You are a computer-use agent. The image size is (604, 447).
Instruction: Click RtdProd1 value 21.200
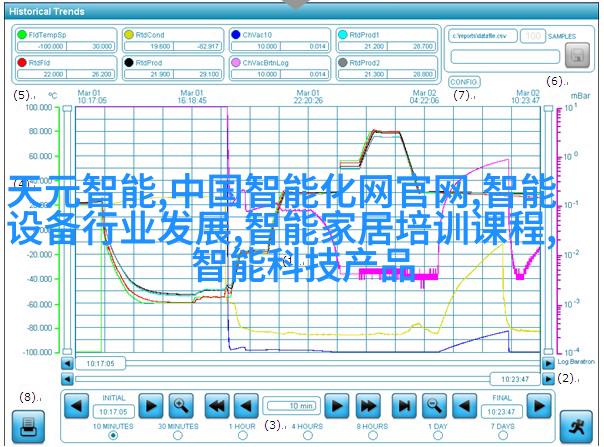[363, 46]
